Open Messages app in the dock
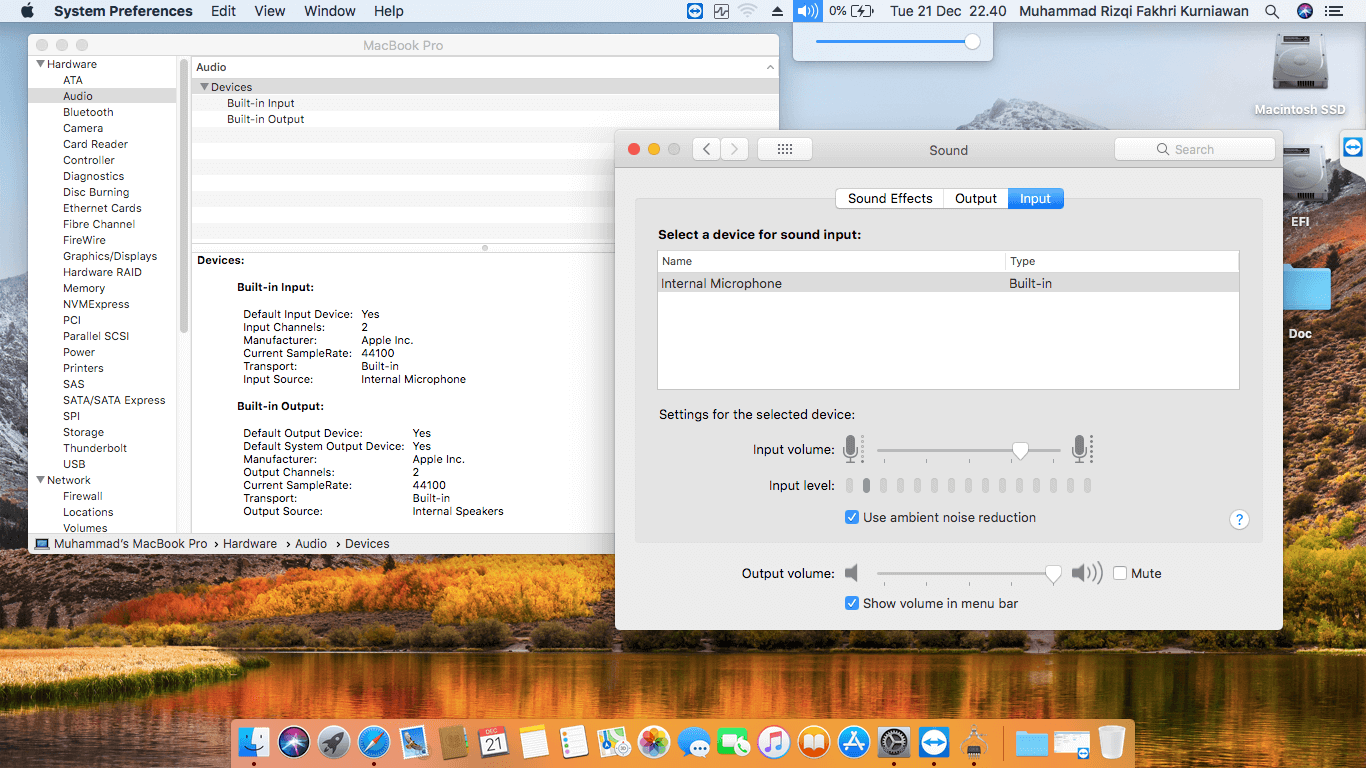This screenshot has height=768, width=1366. point(694,742)
